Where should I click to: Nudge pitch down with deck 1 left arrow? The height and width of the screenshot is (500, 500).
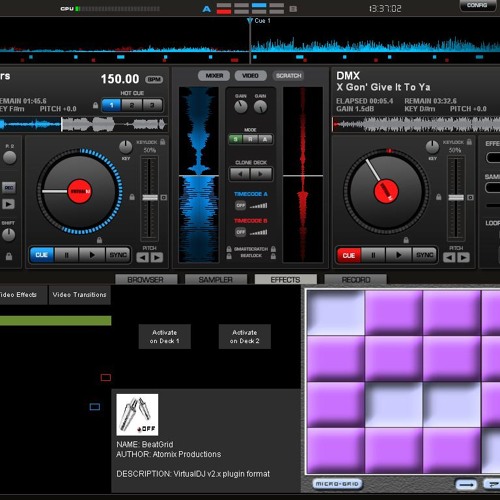[x=143, y=257]
